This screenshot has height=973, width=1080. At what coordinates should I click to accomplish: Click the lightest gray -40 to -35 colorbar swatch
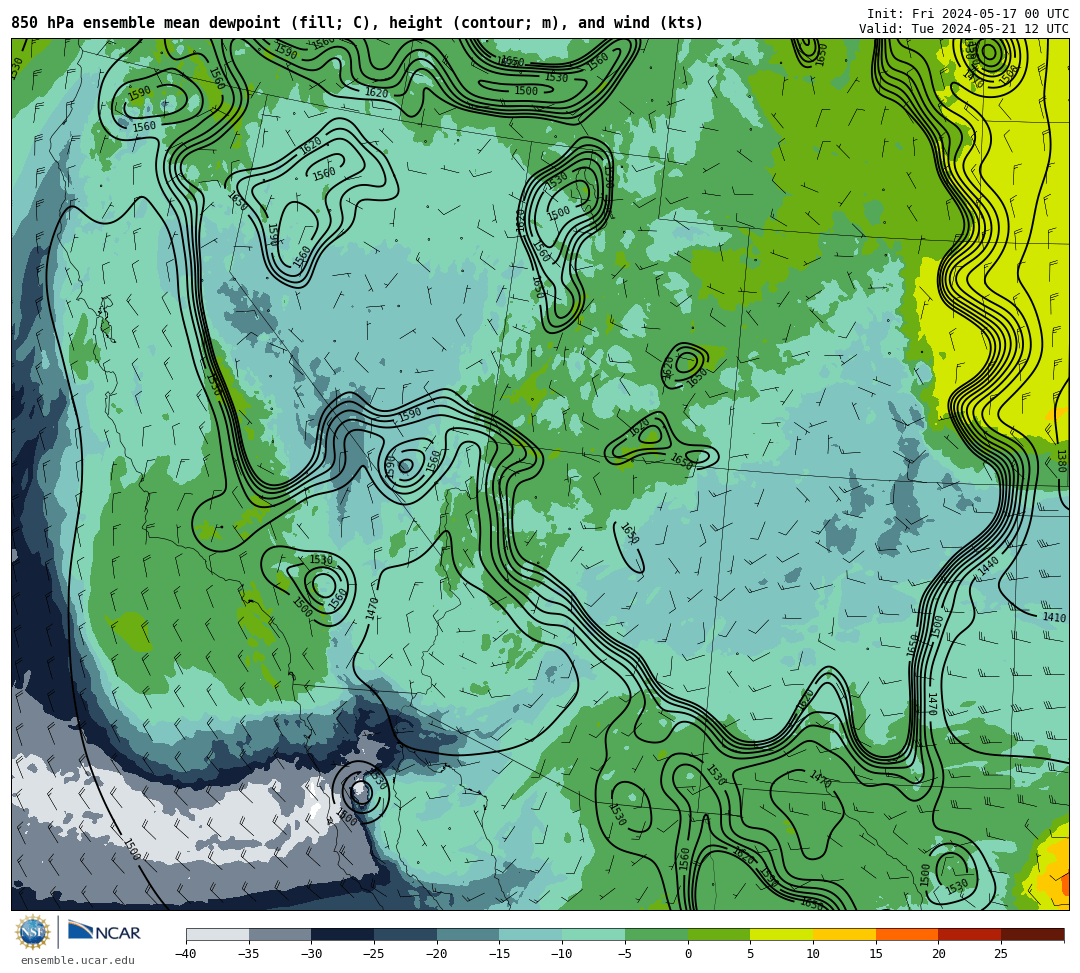click(218, 934)
